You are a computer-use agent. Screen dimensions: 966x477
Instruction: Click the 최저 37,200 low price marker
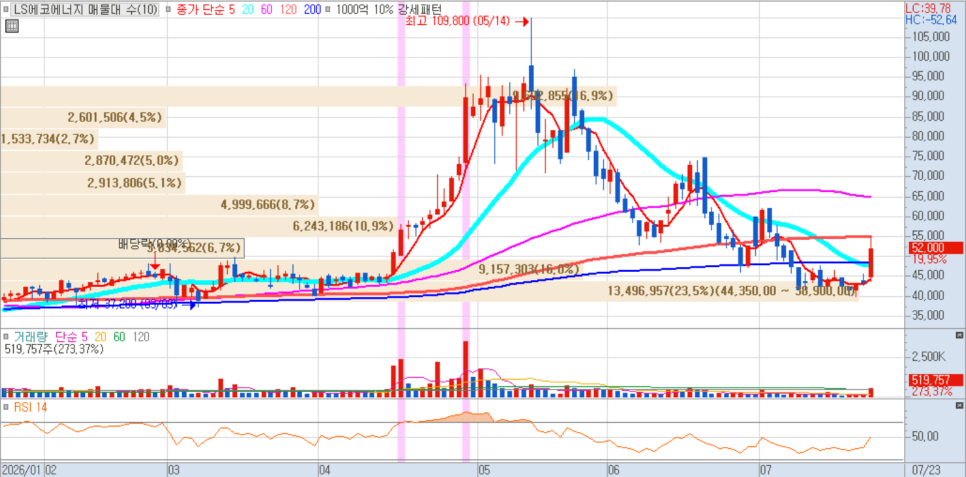135,303
